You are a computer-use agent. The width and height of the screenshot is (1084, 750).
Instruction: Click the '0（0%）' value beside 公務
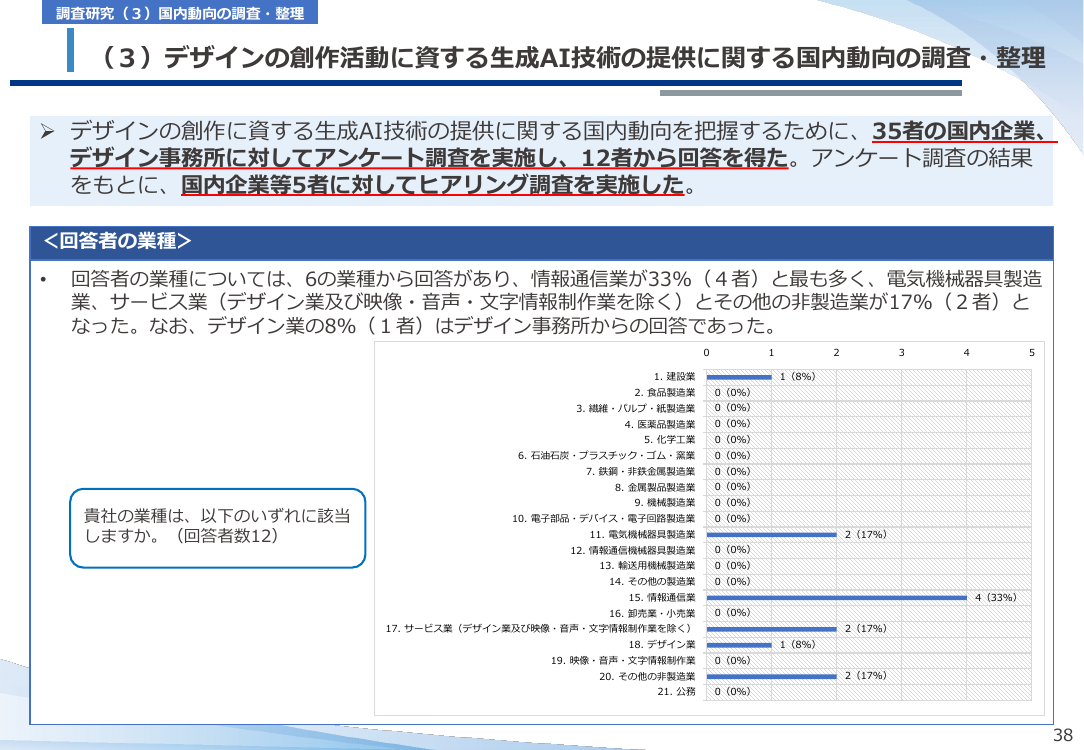pos(732,691)
